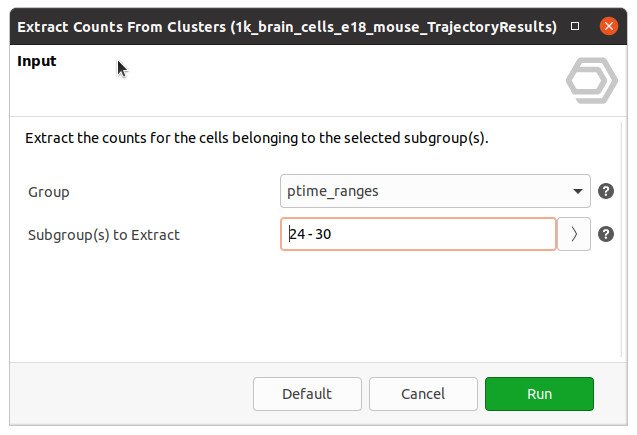Open subgroup picker via the chevron button
The width and height of the screenshot is (637, 435).
click(x=574, y=235)
